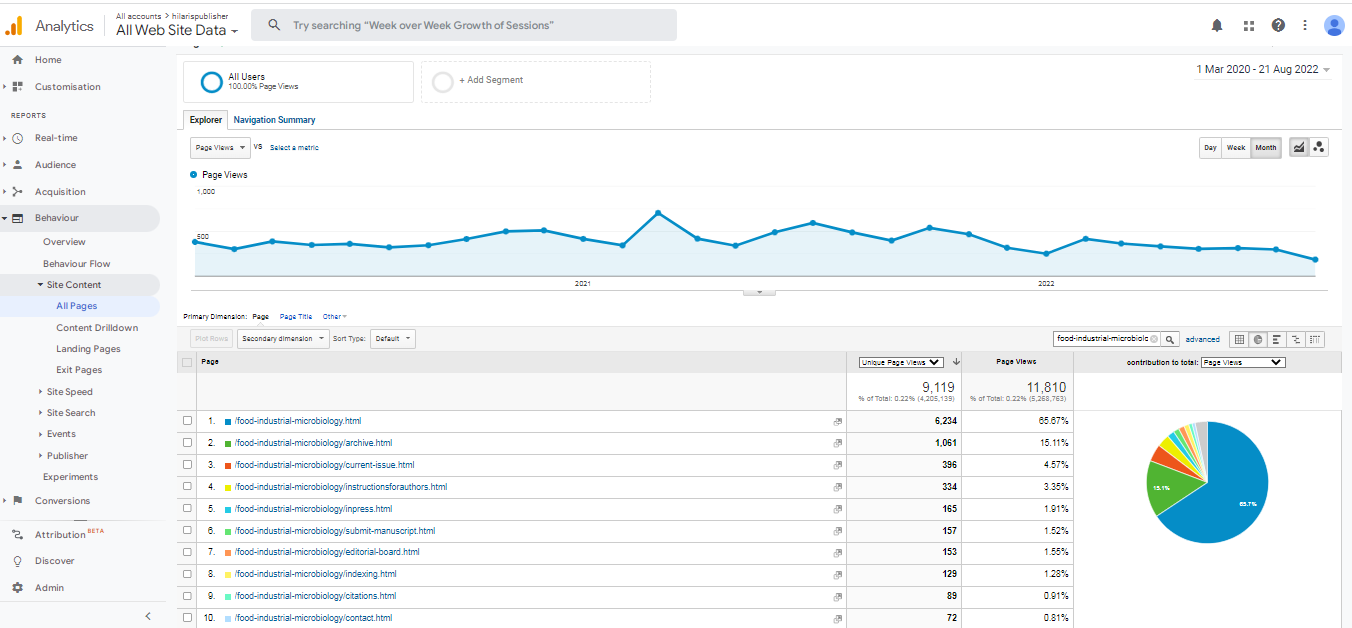Open the Google apps grid
1352x628 pixels.
(x=1248, y=25)
